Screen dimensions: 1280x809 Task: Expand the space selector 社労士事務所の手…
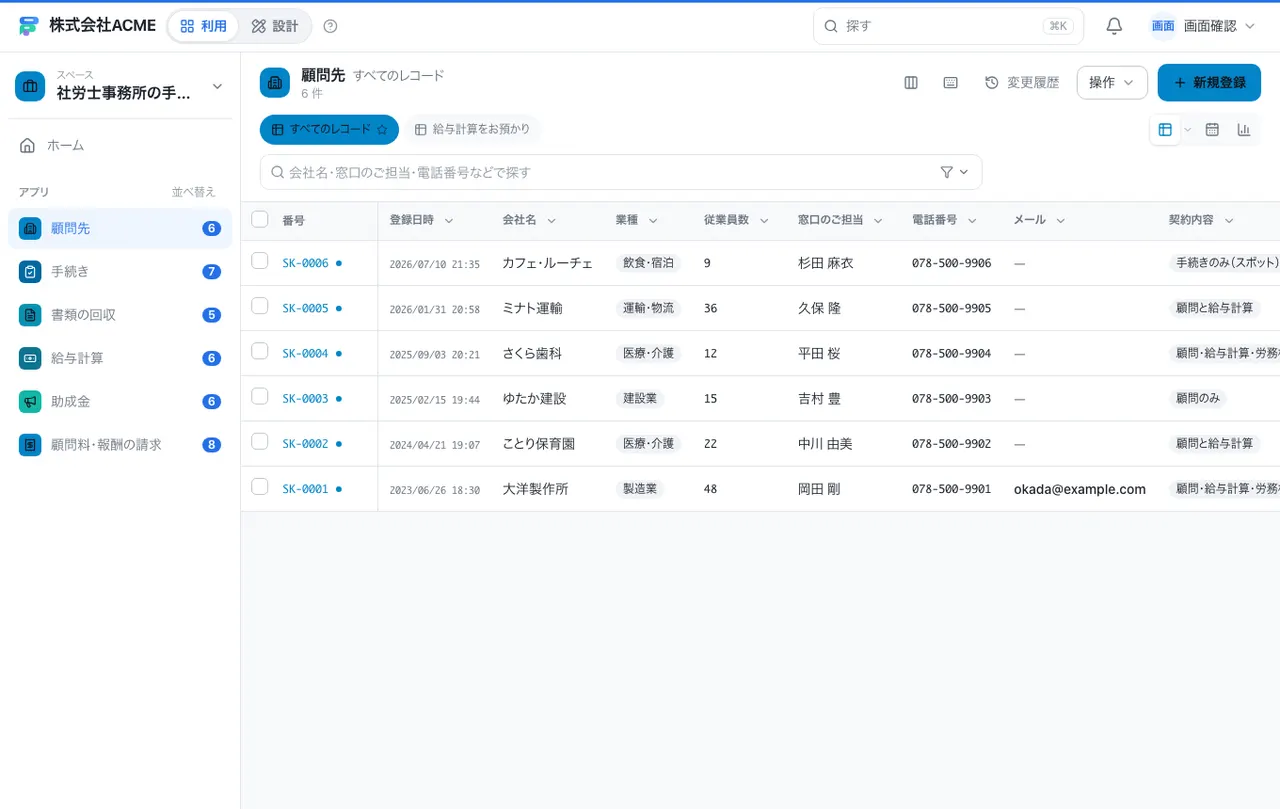(x=120, y=87)
